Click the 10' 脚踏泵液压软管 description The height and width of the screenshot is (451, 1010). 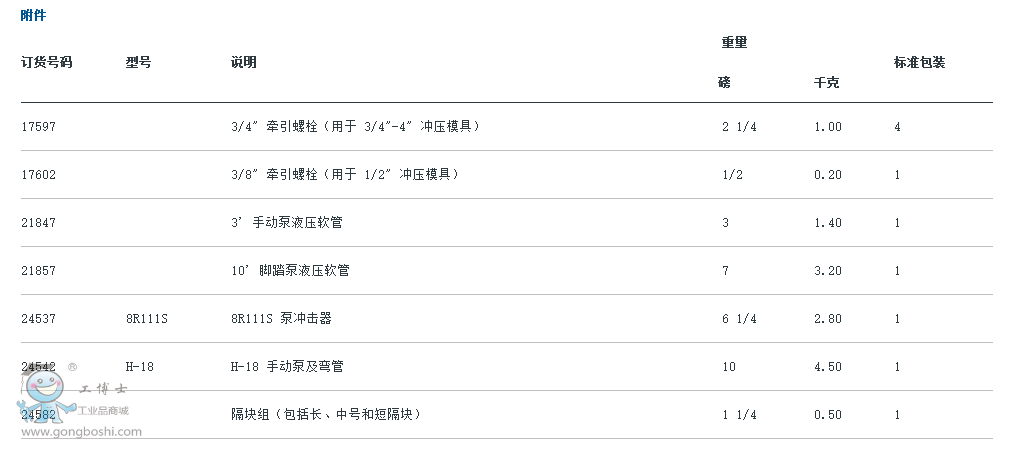[291, 271]
